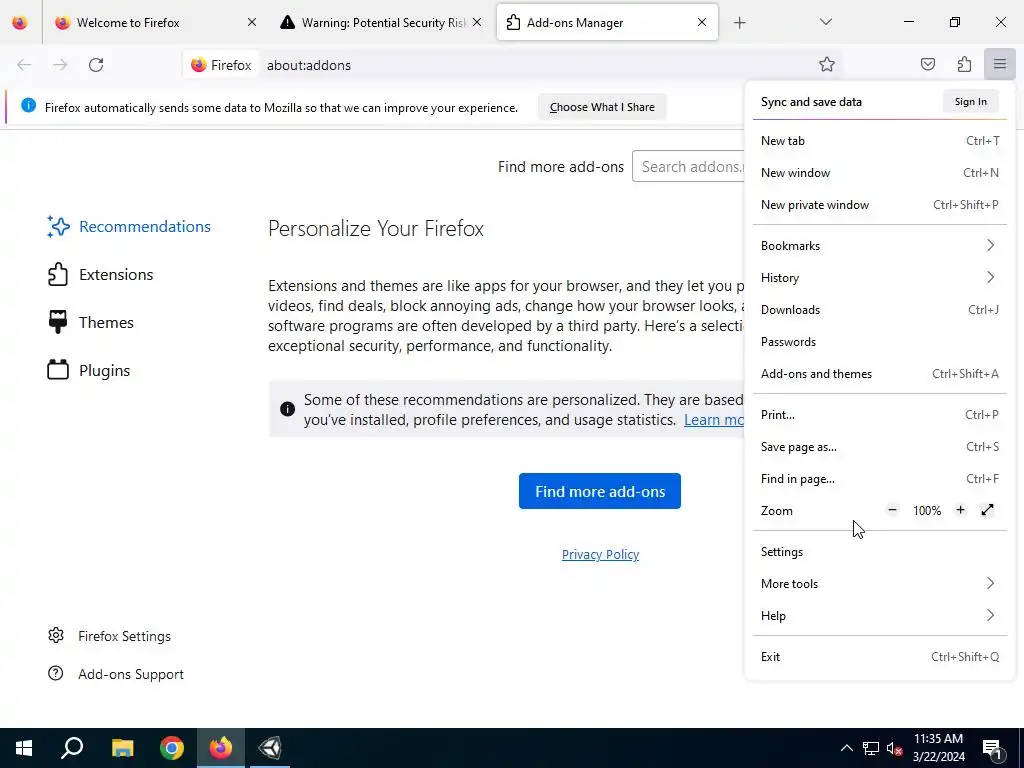Bookmark this page with the star icon
Screen dimensions: 1024x768
tap(827, 64)
